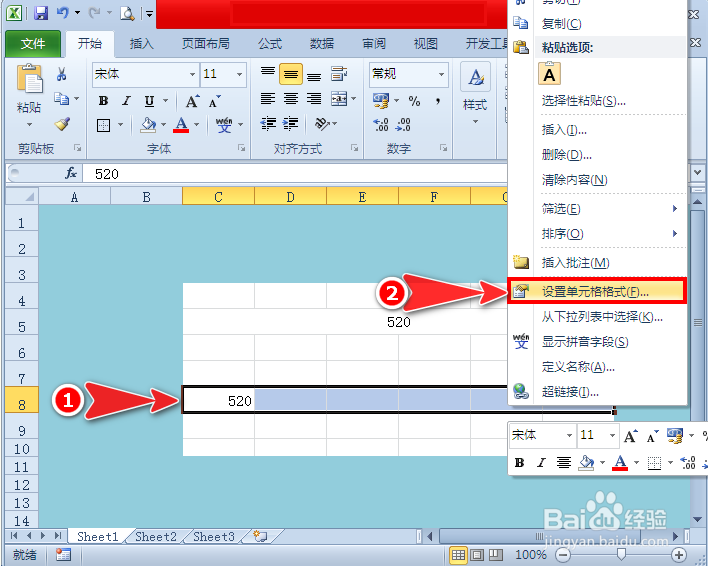Click the insert function fx icon
Viewport: 708px width, 566px height.
pos(71,173)
